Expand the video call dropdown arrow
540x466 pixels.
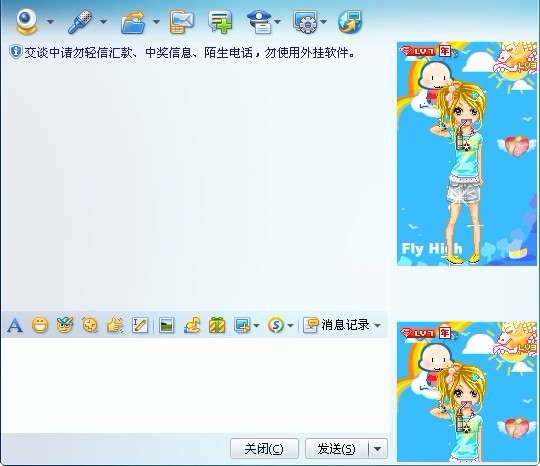(51, 22)
